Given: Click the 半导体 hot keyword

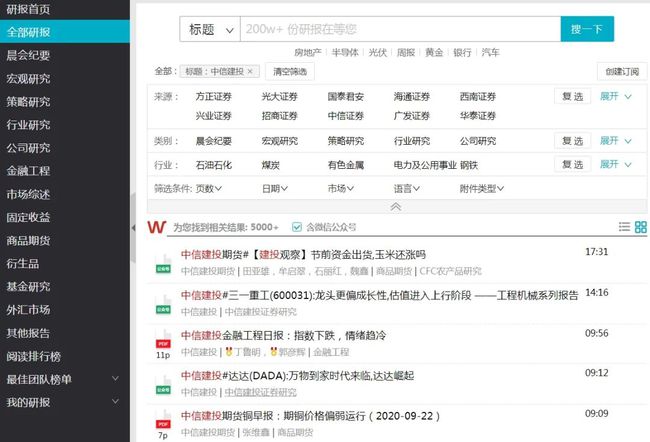Looking at the screenshot, I should click(345, 52).
